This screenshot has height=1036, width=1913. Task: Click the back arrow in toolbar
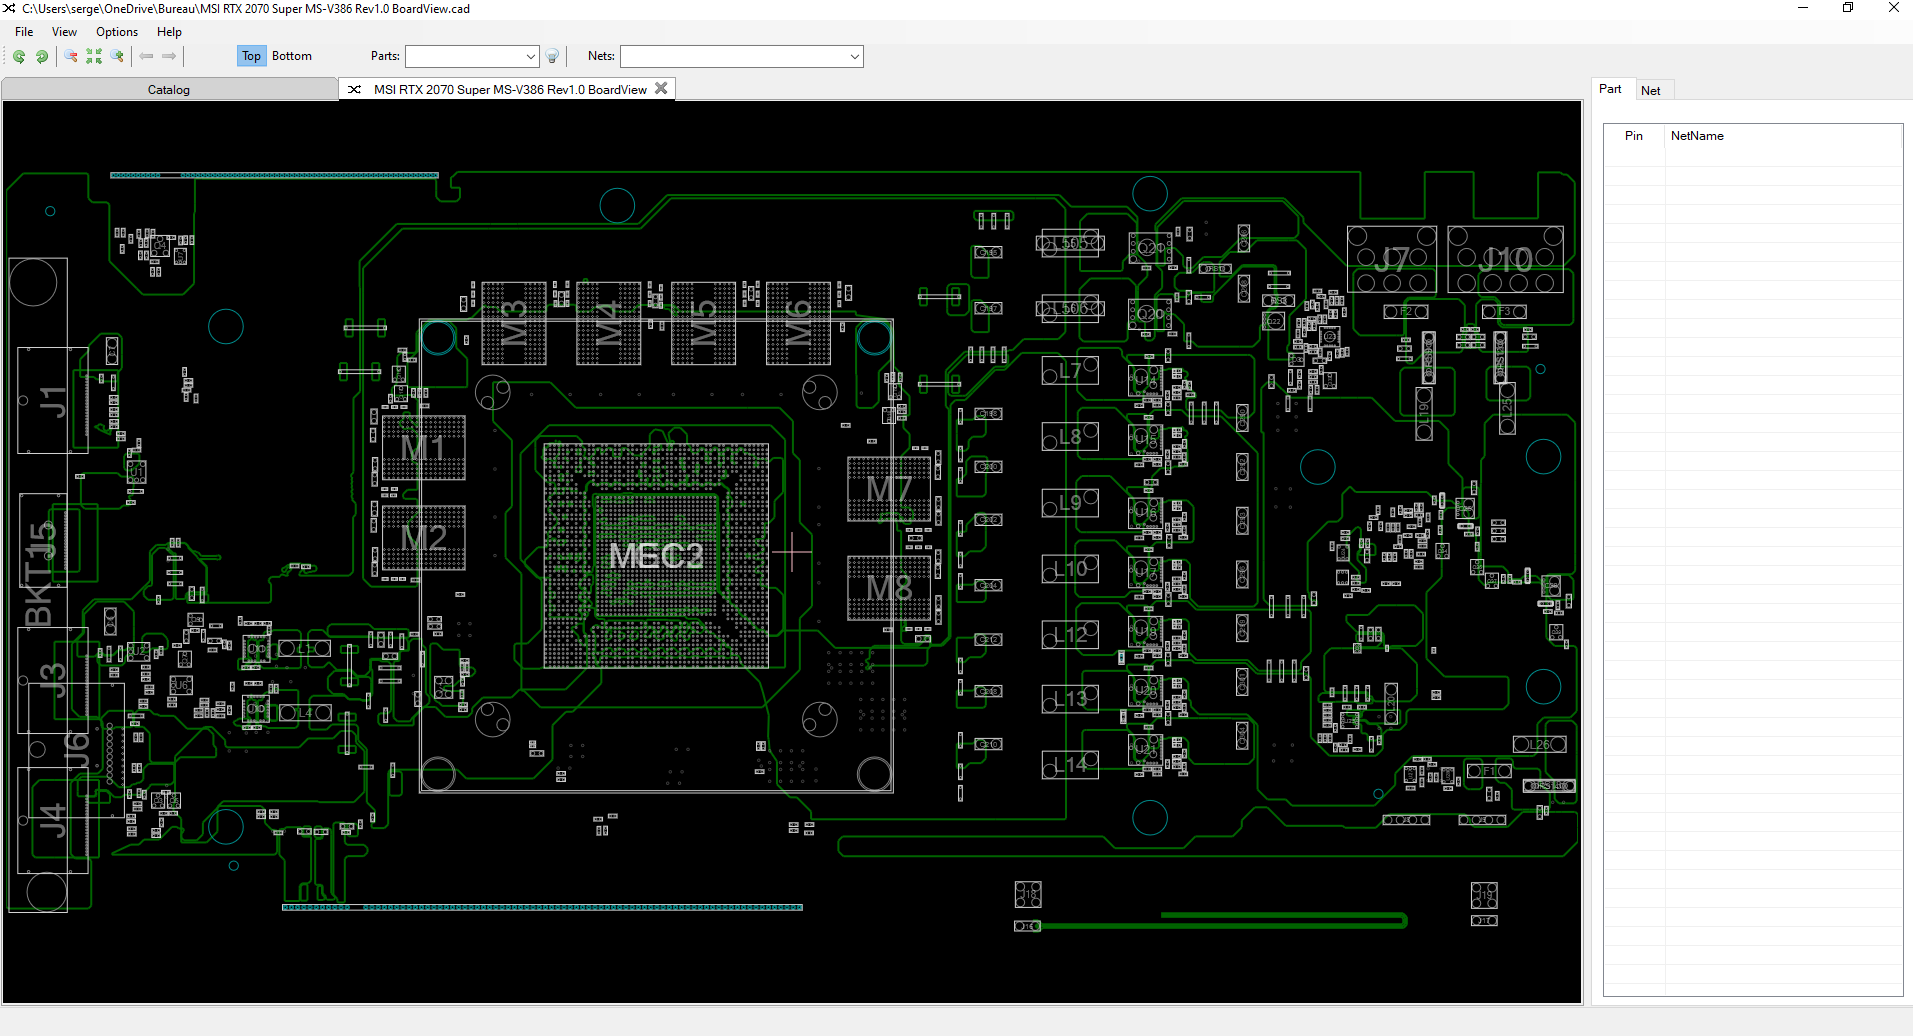(x=147, y=57)
